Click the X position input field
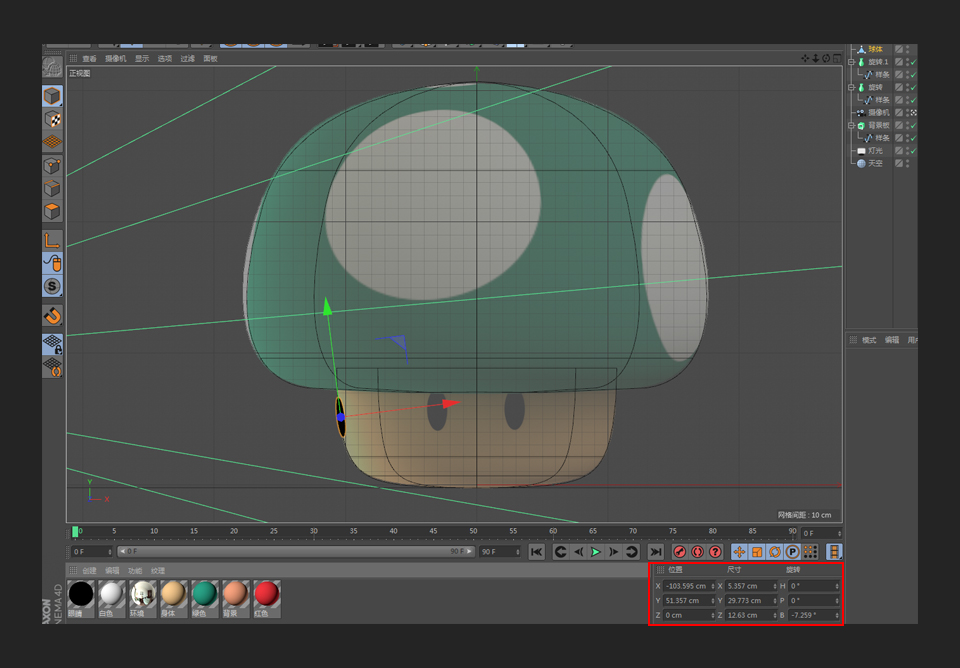The image size is (960, 668). (687, 586)
